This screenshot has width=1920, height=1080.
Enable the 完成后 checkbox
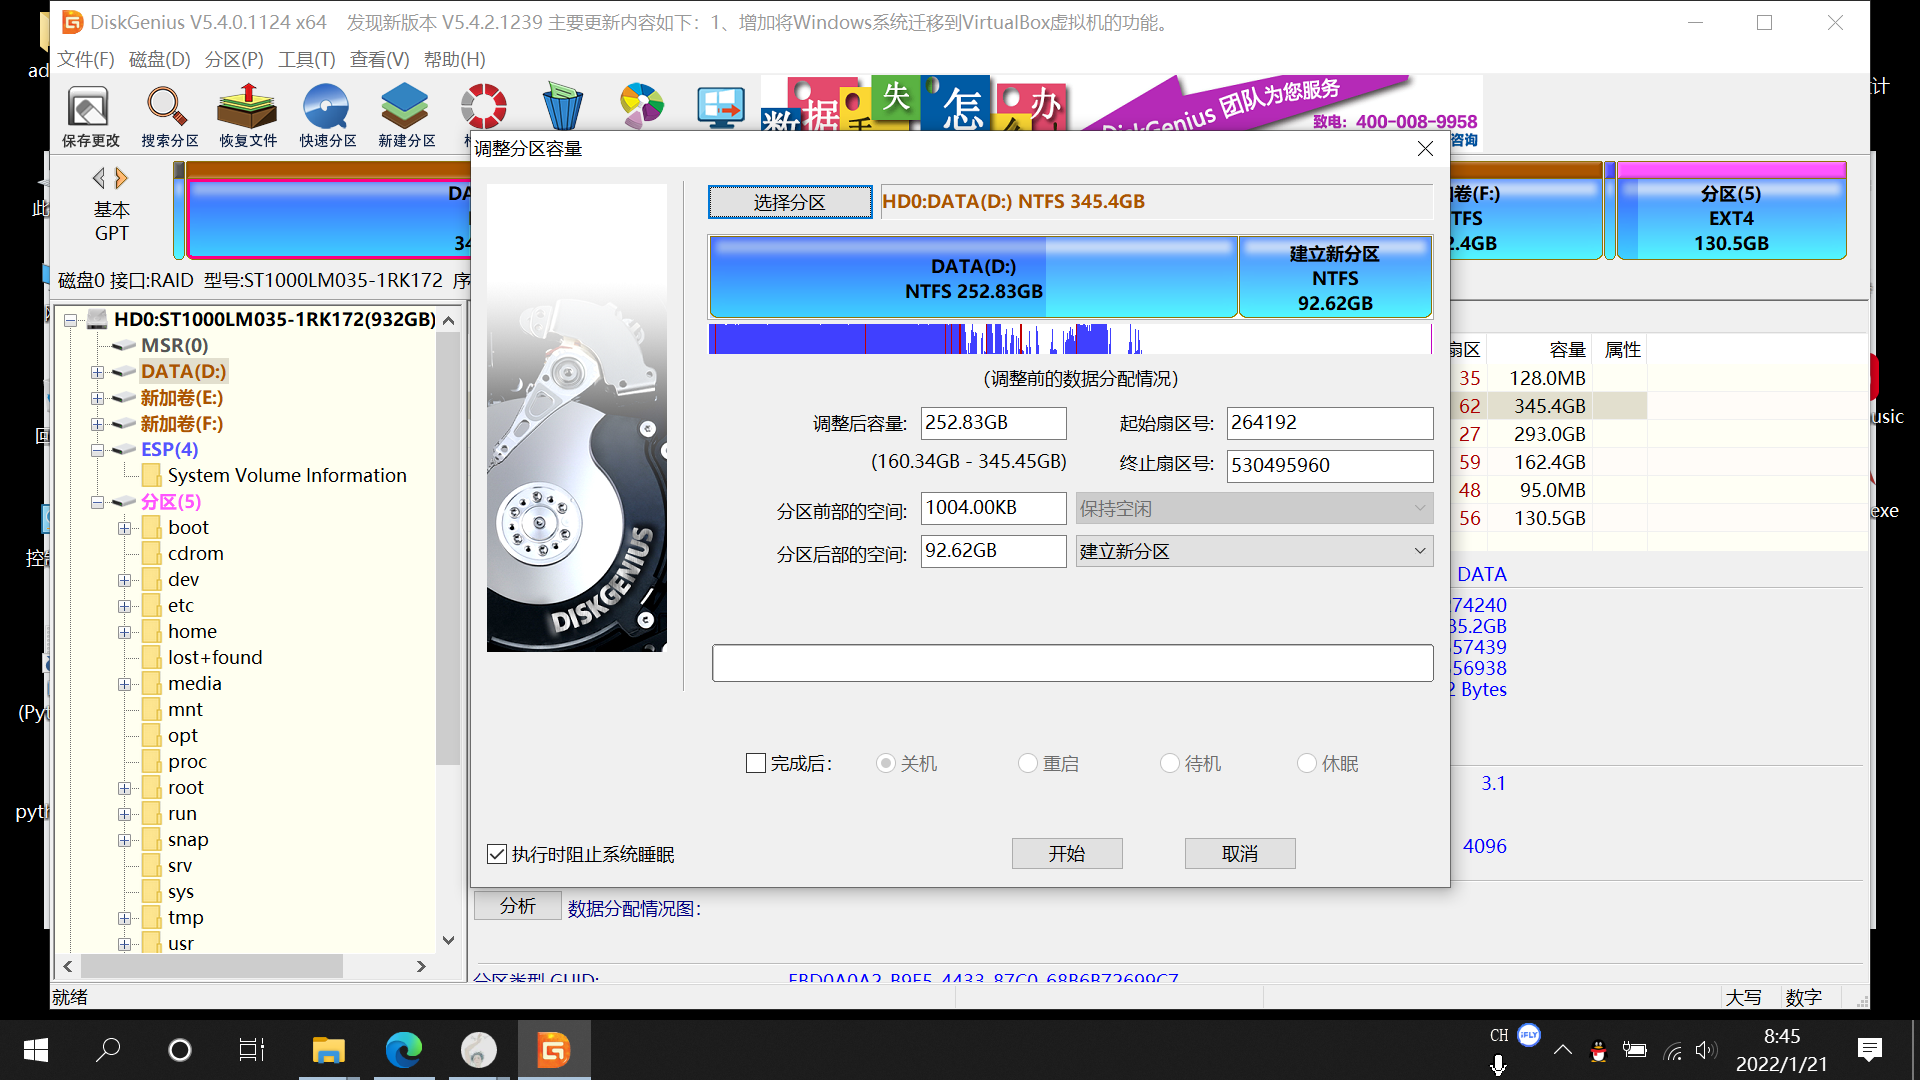(x=756, y=764)
